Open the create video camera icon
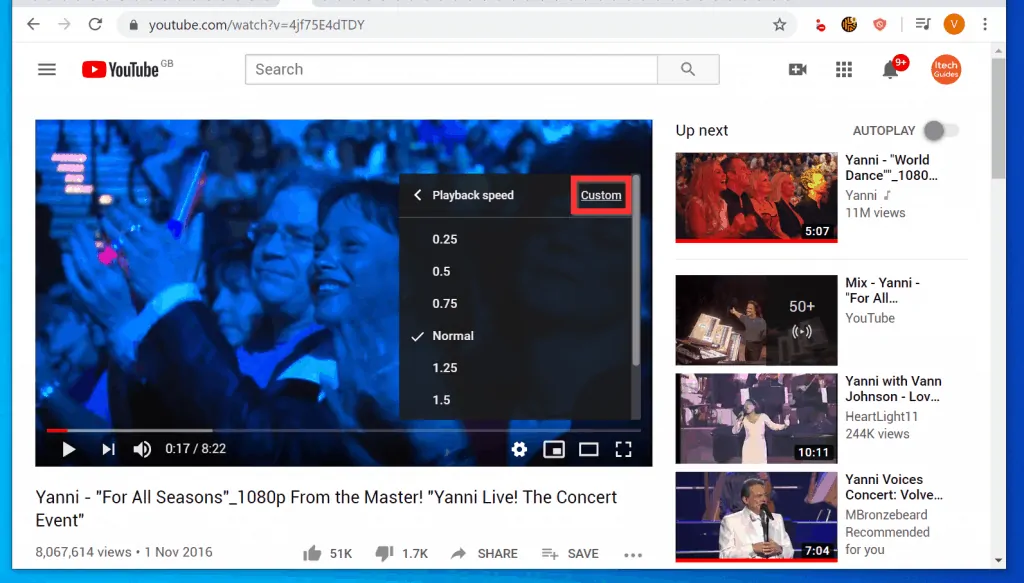 click(x=797, y=69)
